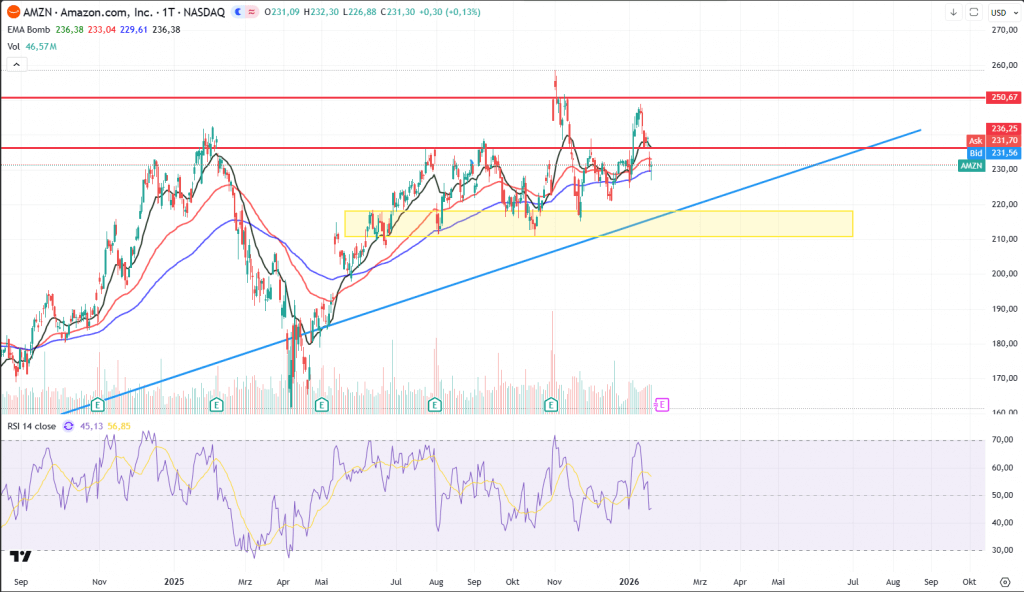Select the RSI 14 close legend label

click(x=32, y=425)
